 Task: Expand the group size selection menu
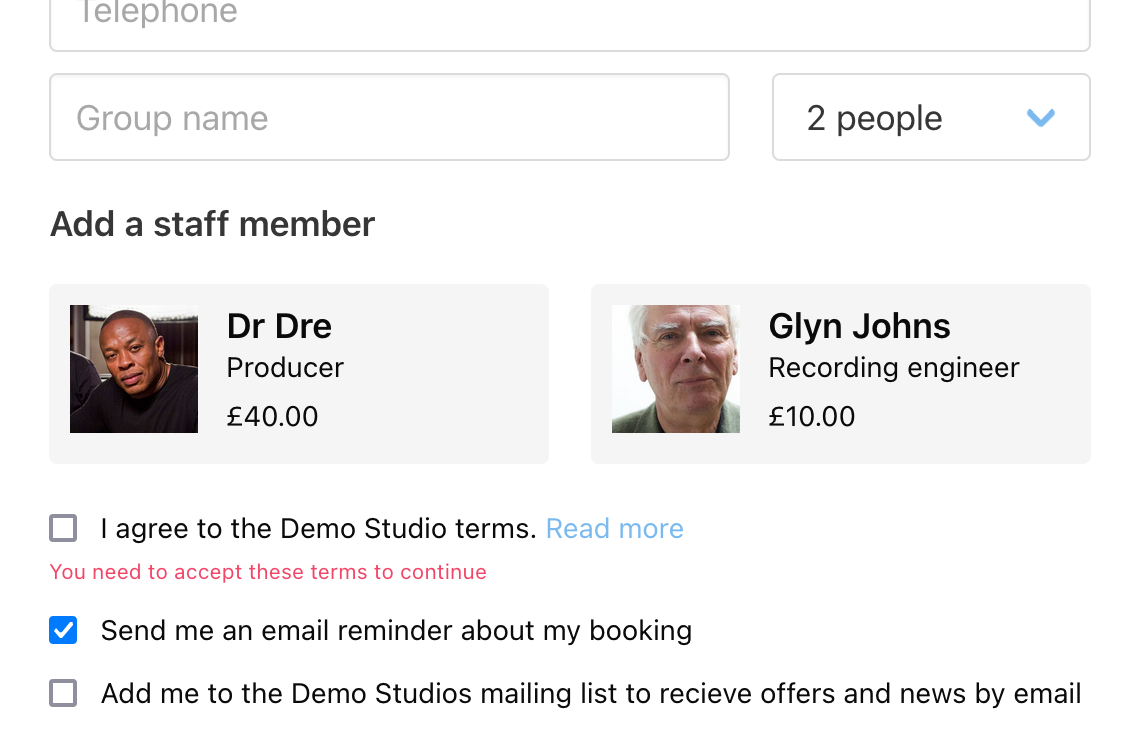pos(930,117)
